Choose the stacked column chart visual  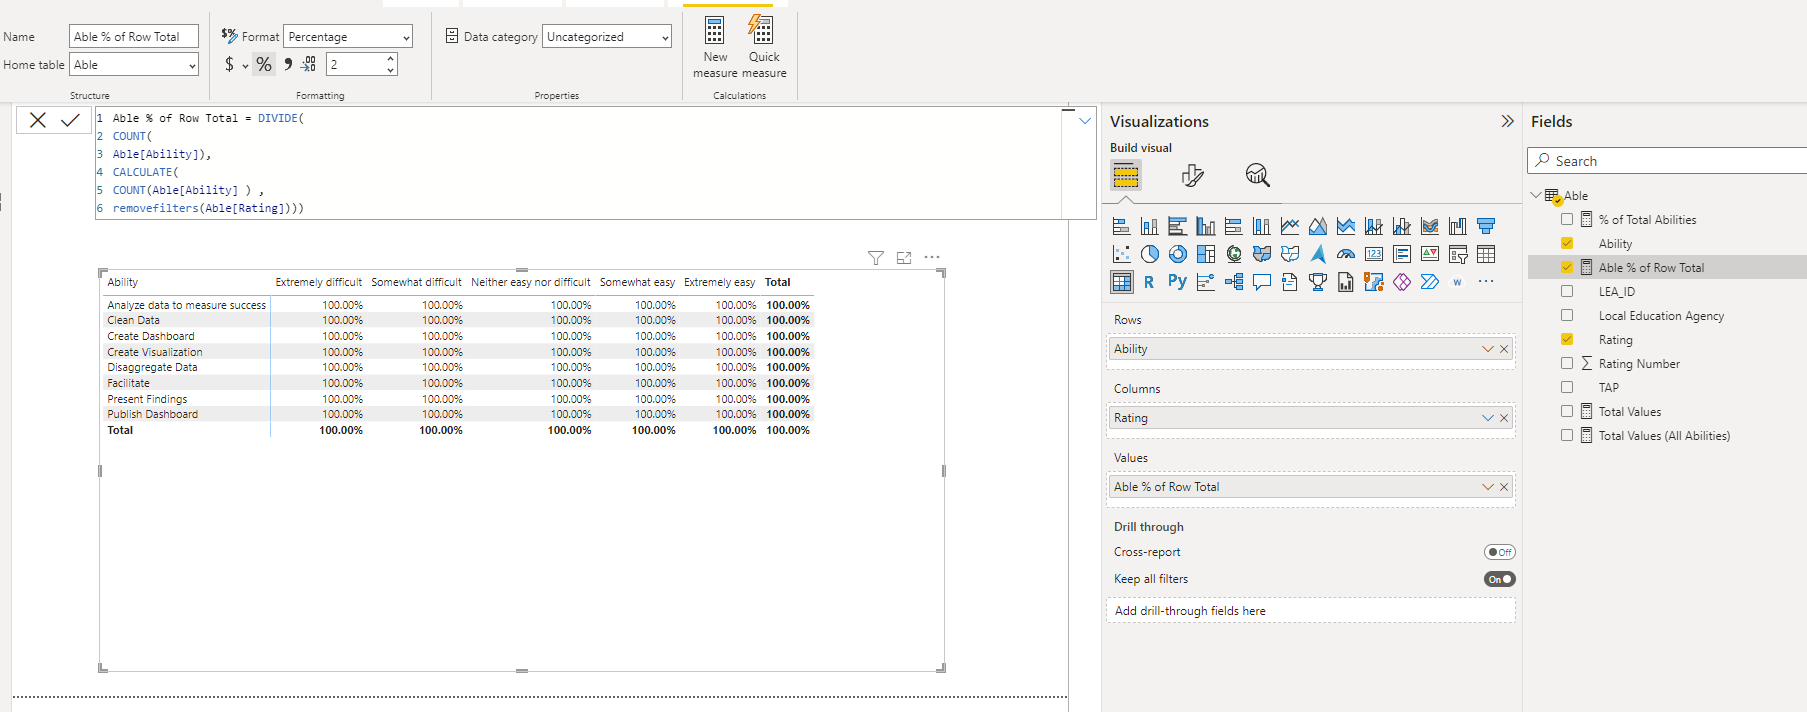1149,226
